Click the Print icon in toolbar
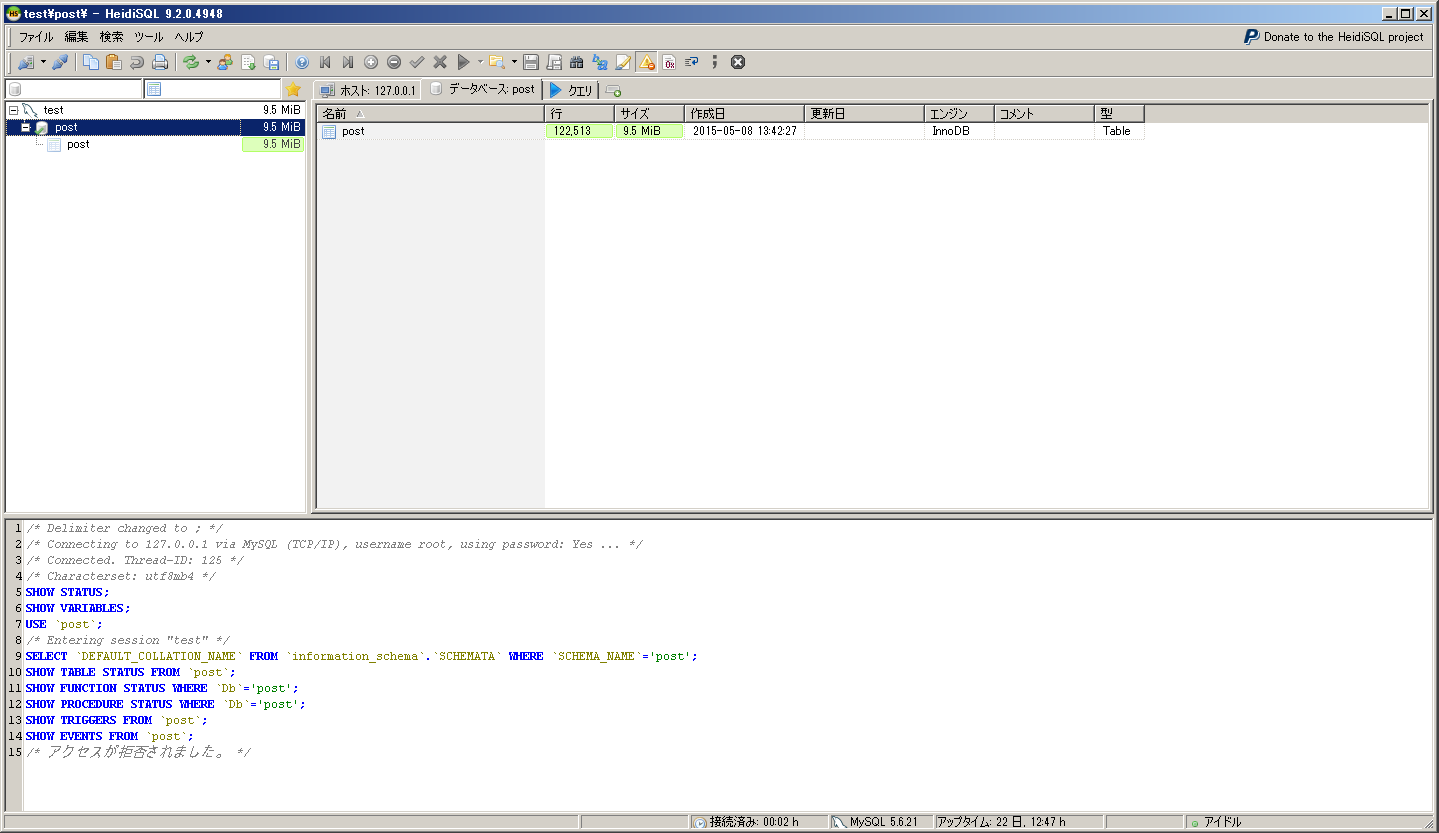Viewport: 1439px width, 833px height. (x=160, y=62)
